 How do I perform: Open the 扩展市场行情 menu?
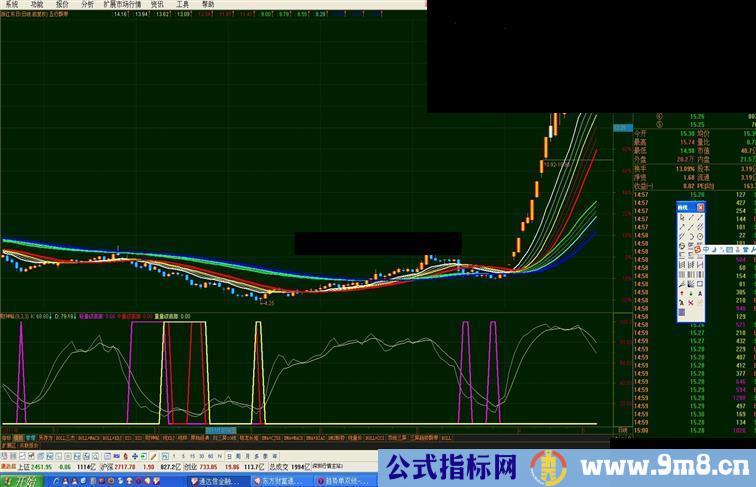coord(123,4)
